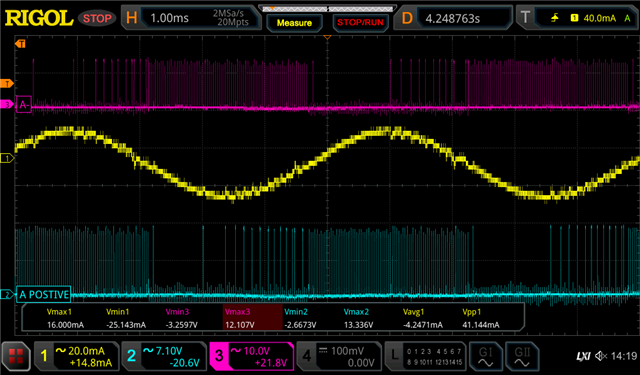The height and width of the screenshot is (375, 640).
Task: Select the highlighted Vmax3 measurement 12.107V
Action: [252, 317]
